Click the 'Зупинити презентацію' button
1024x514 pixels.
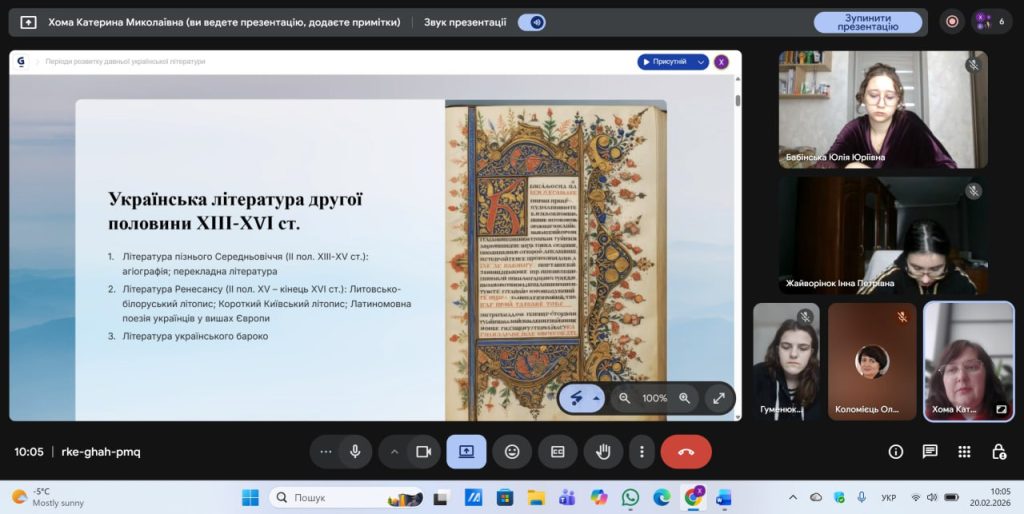(x=867, y=22)
